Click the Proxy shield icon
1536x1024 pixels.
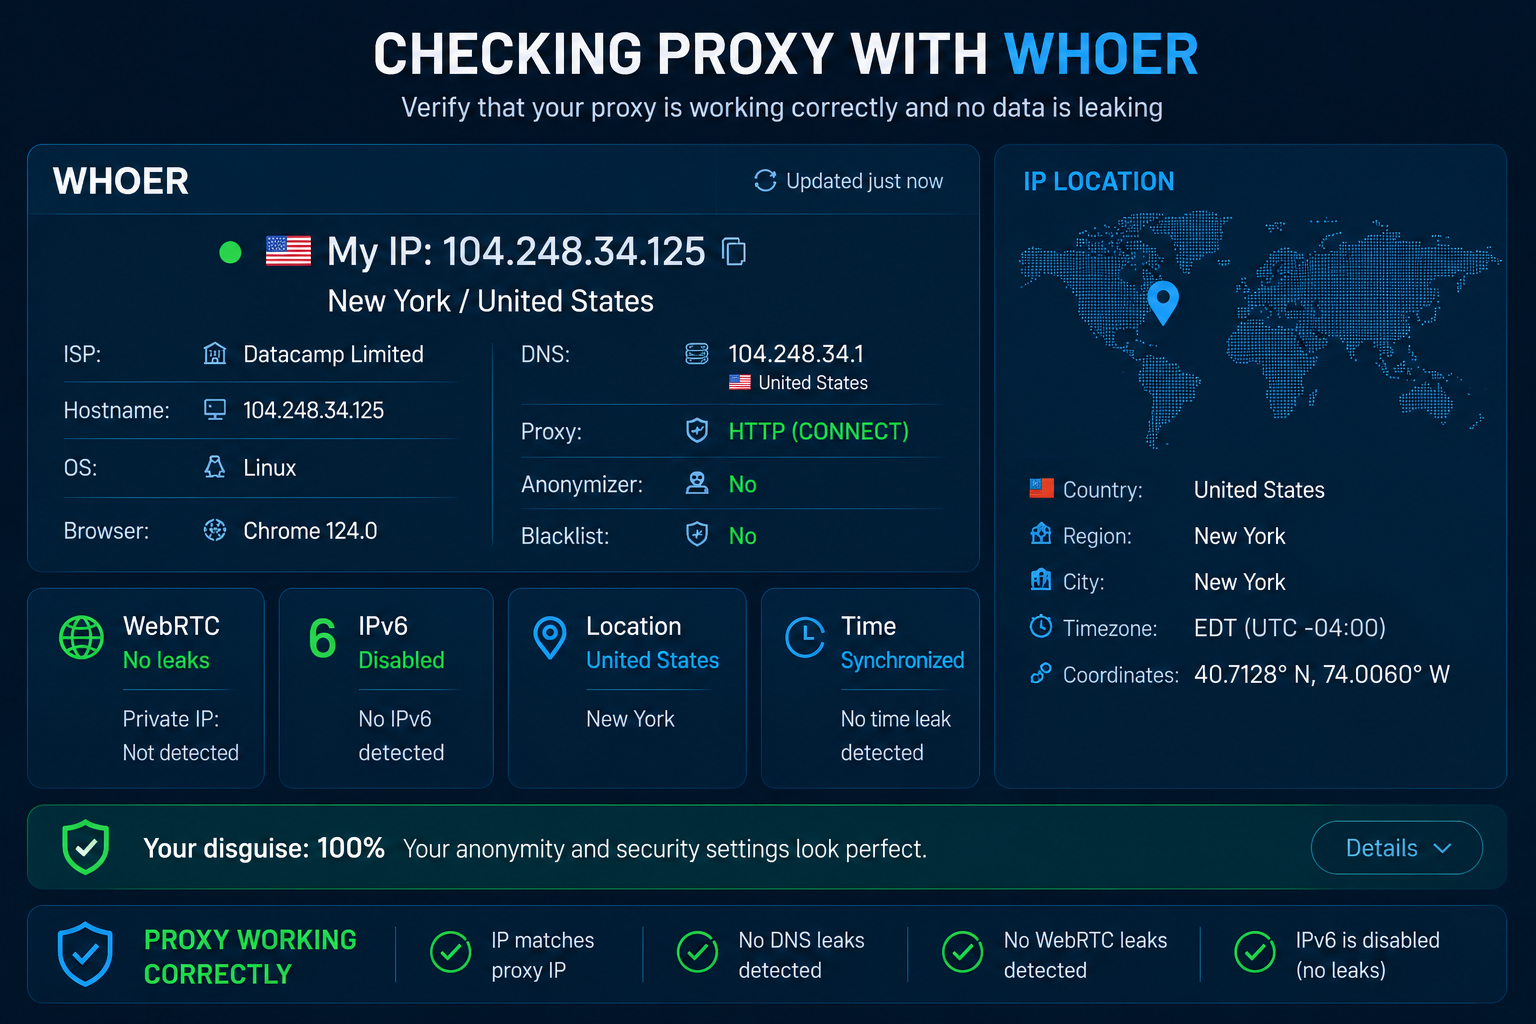[x=697, y=431]
